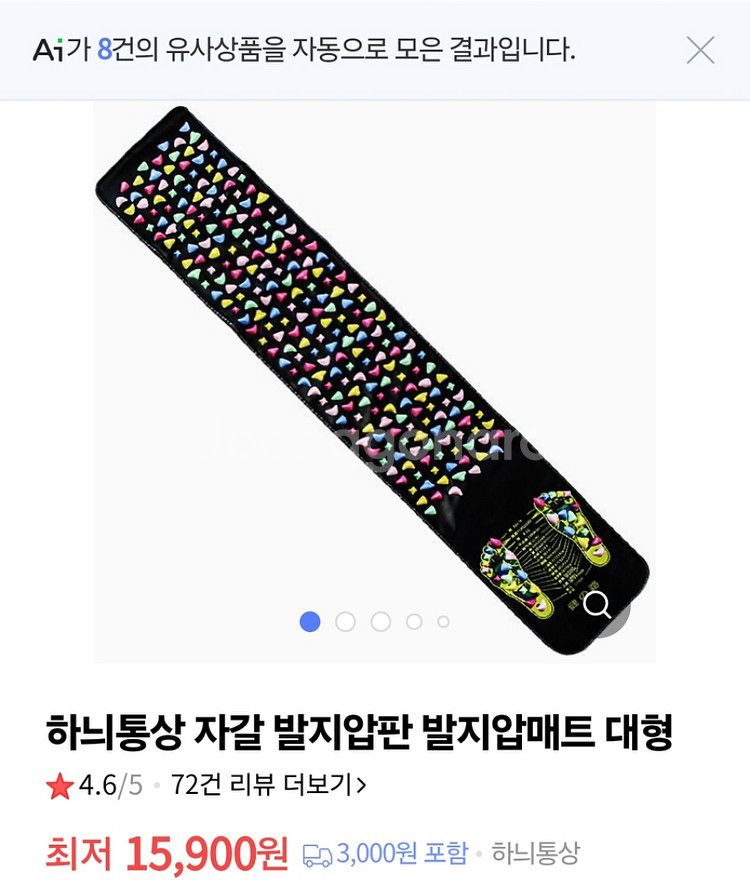Tap the delivery truck icon
This screenshot has height=887, width=750.
pos(317,855)
